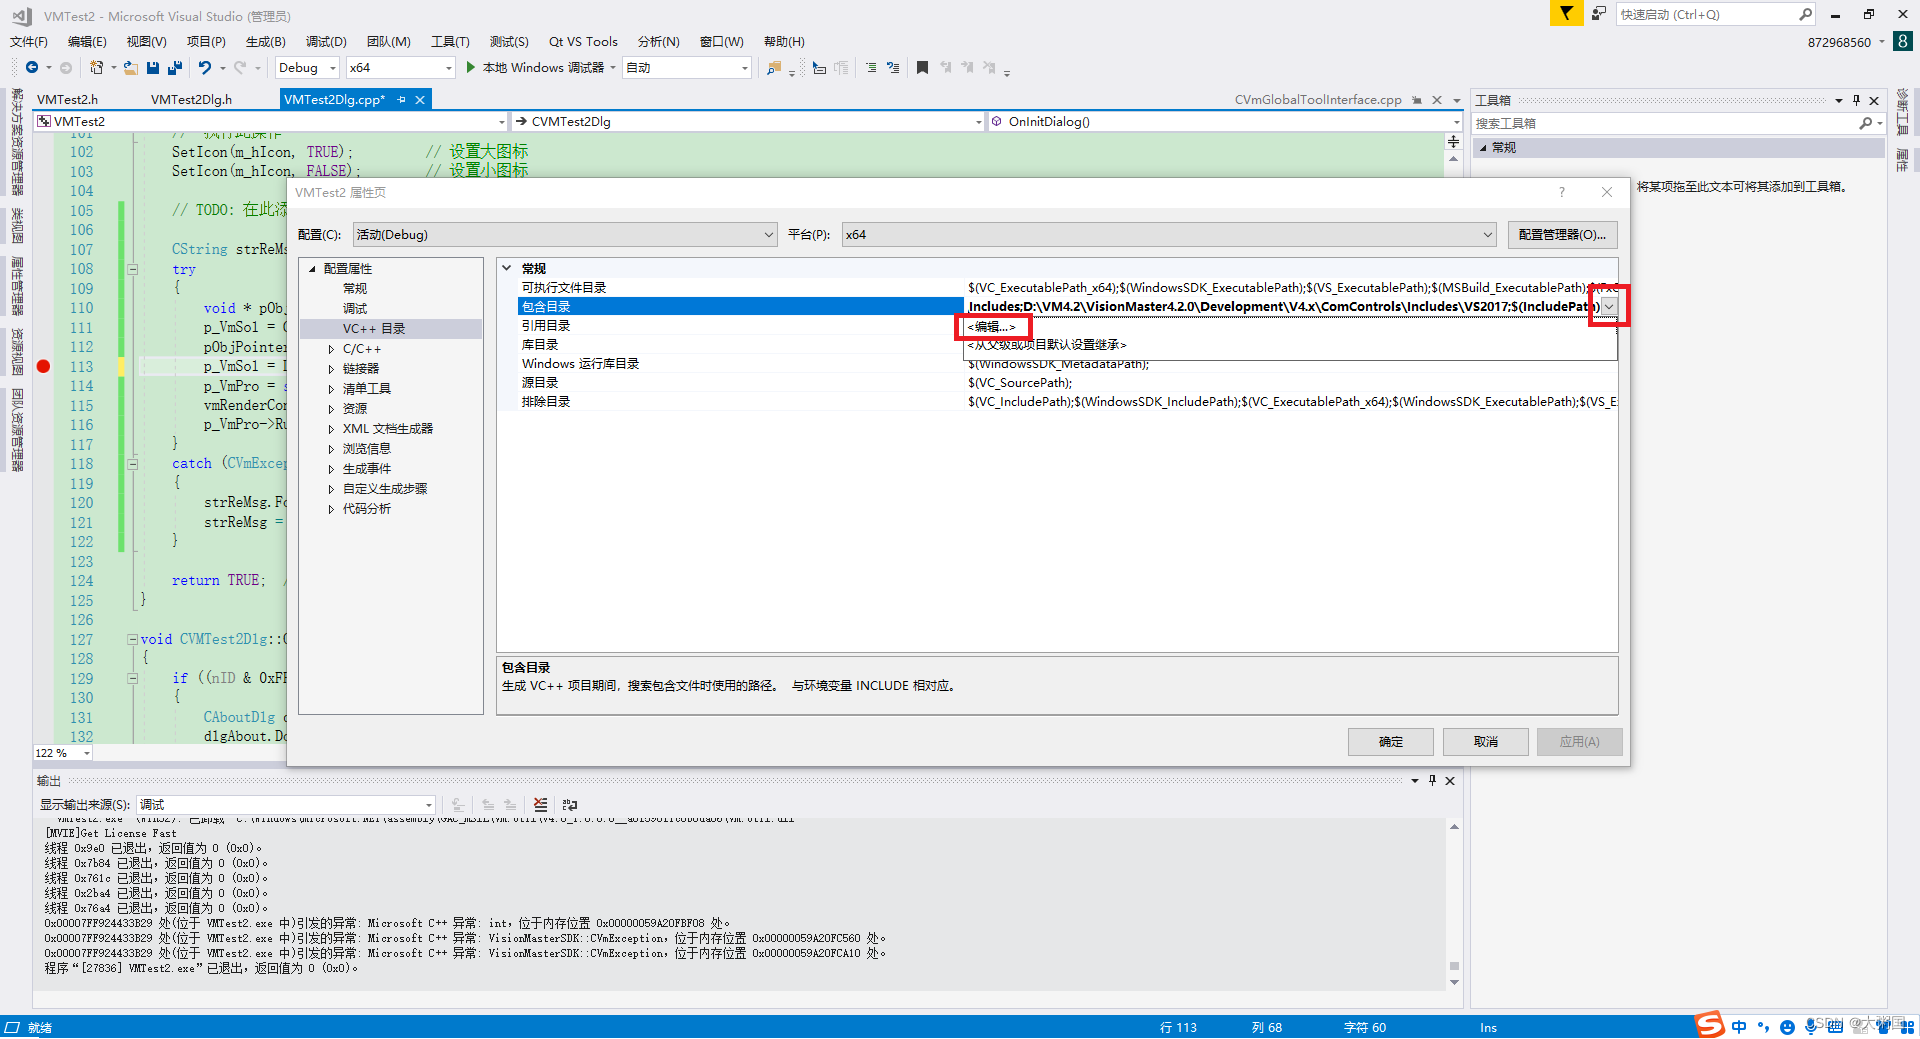Select VC++ 目录 in the property tree
Viewport: 1920px width, 1039px height.
[x=373, y=329]
